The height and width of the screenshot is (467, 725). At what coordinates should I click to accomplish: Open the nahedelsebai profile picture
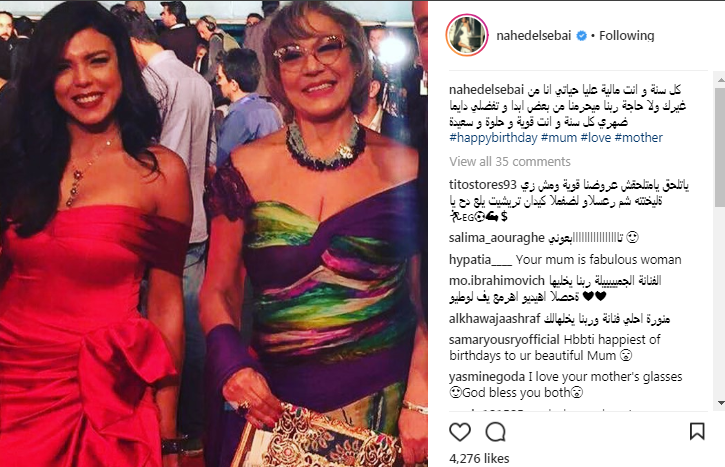(467, 35)
